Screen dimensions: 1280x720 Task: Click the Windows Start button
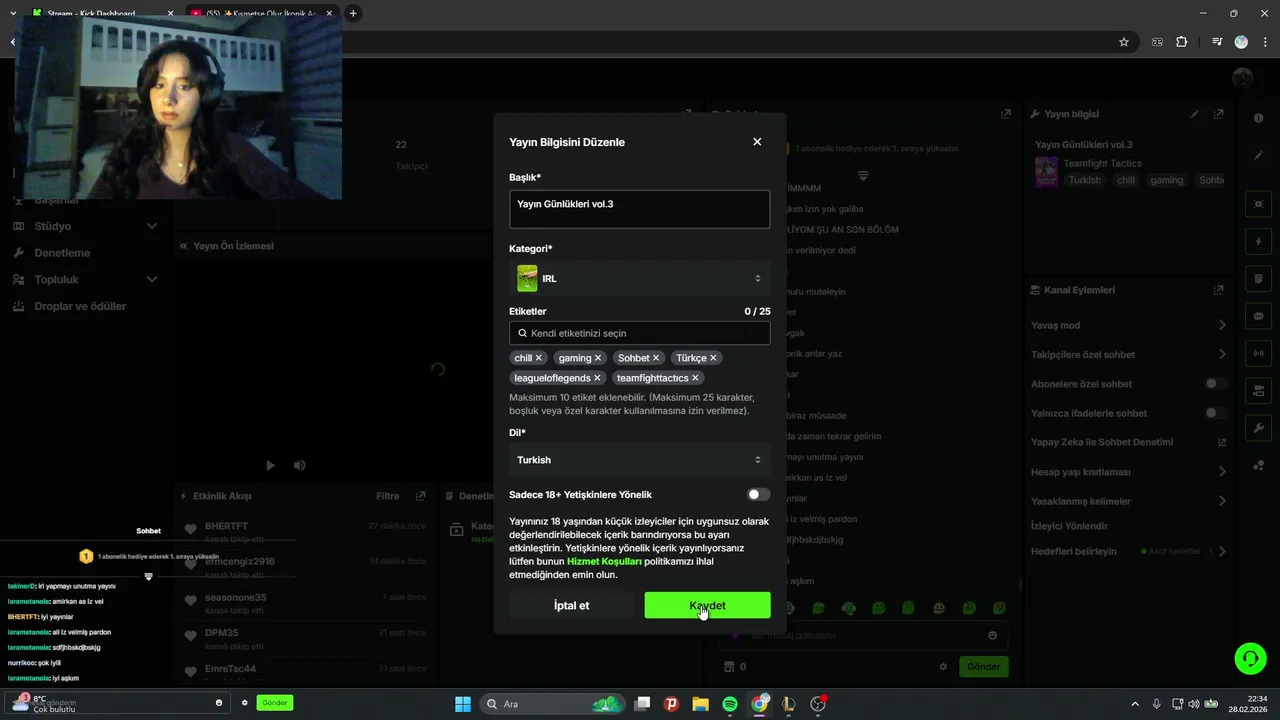click(463, 704)
